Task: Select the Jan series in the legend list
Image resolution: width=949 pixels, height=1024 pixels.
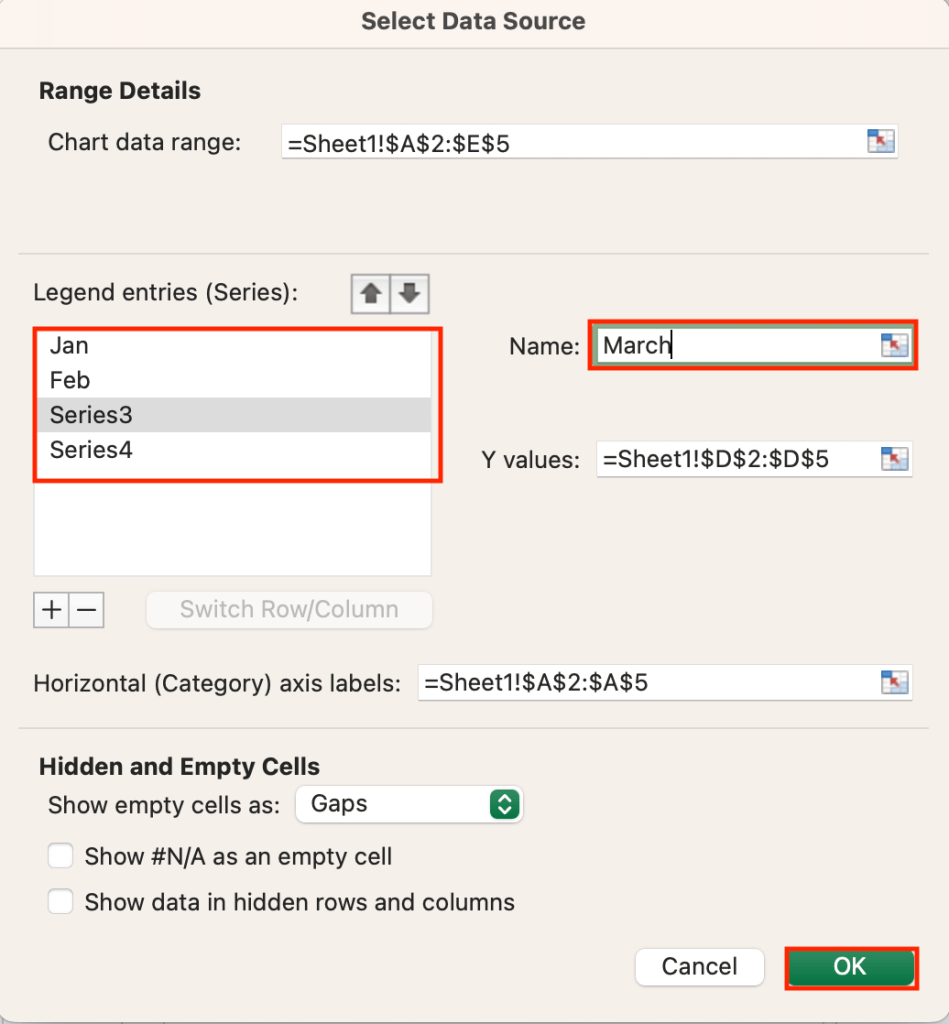Action: coord(234,345)
